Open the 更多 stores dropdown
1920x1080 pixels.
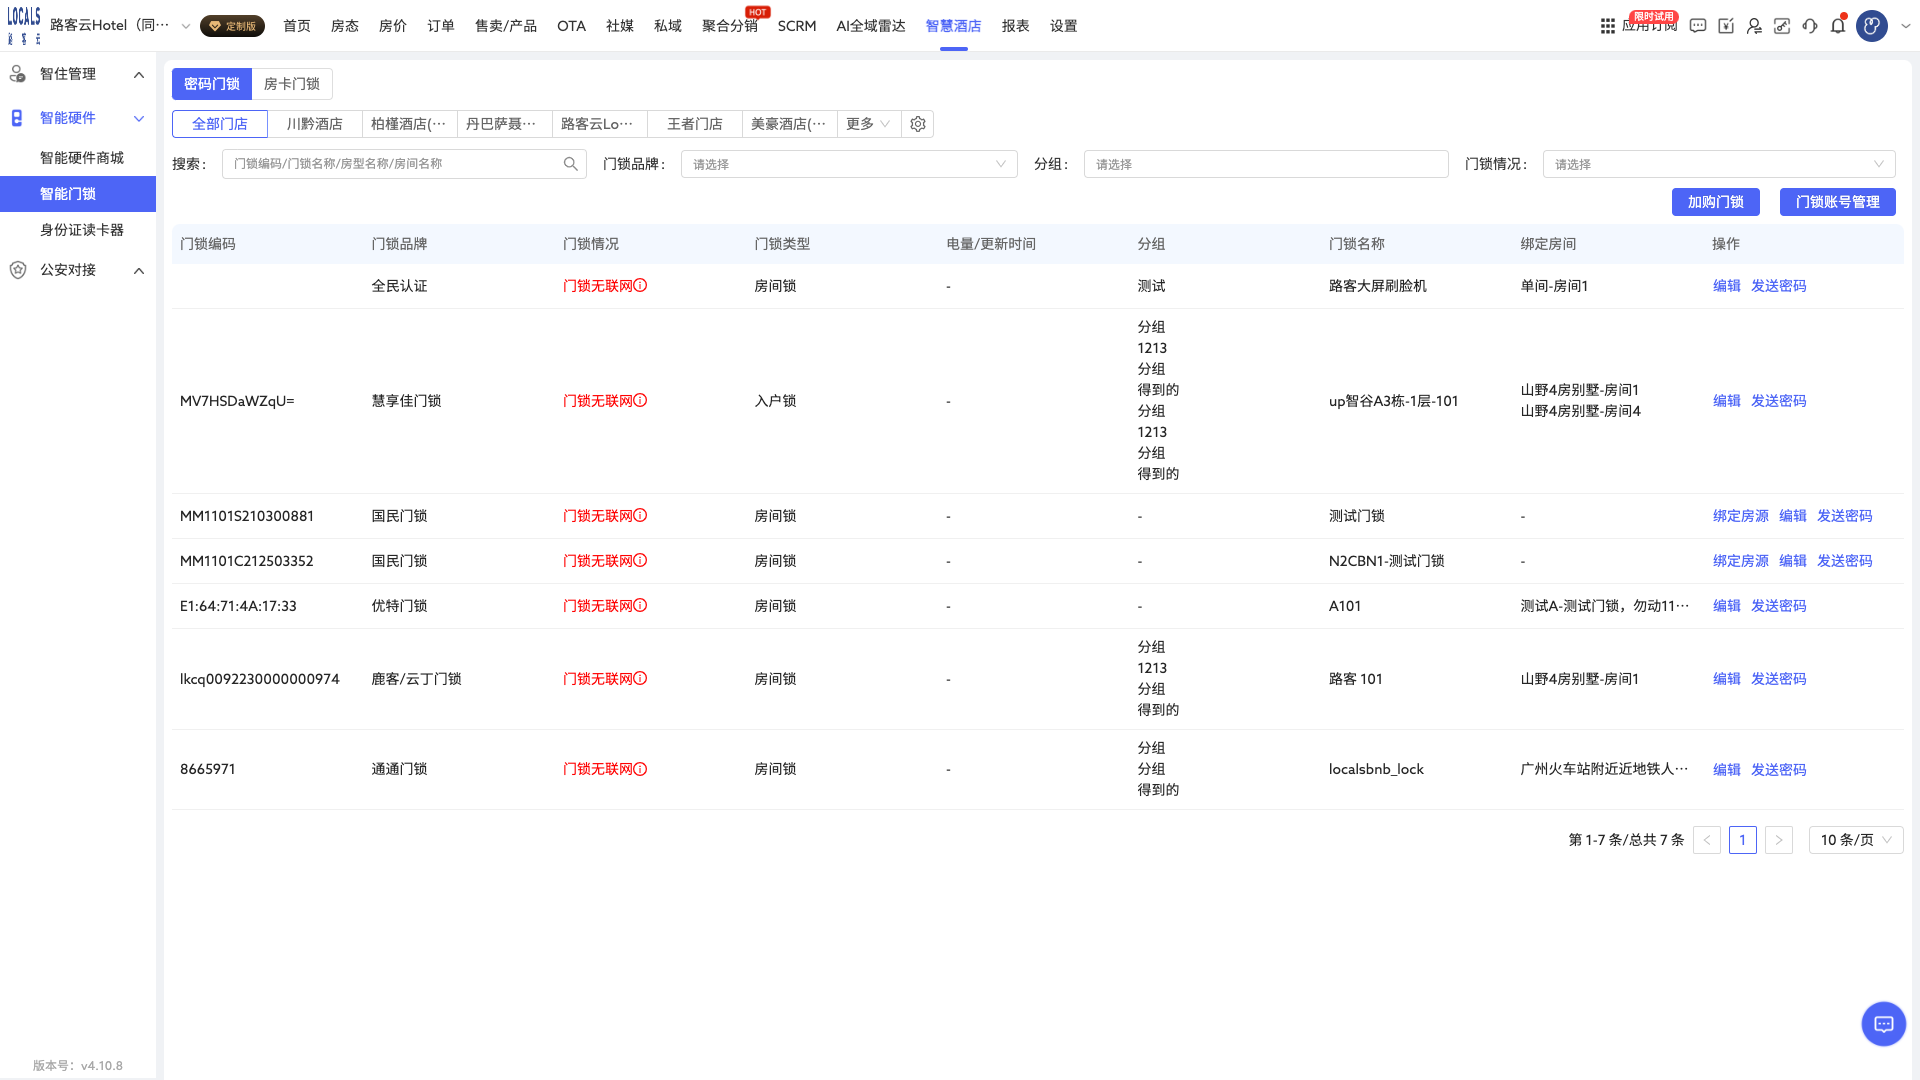point(867,124)
